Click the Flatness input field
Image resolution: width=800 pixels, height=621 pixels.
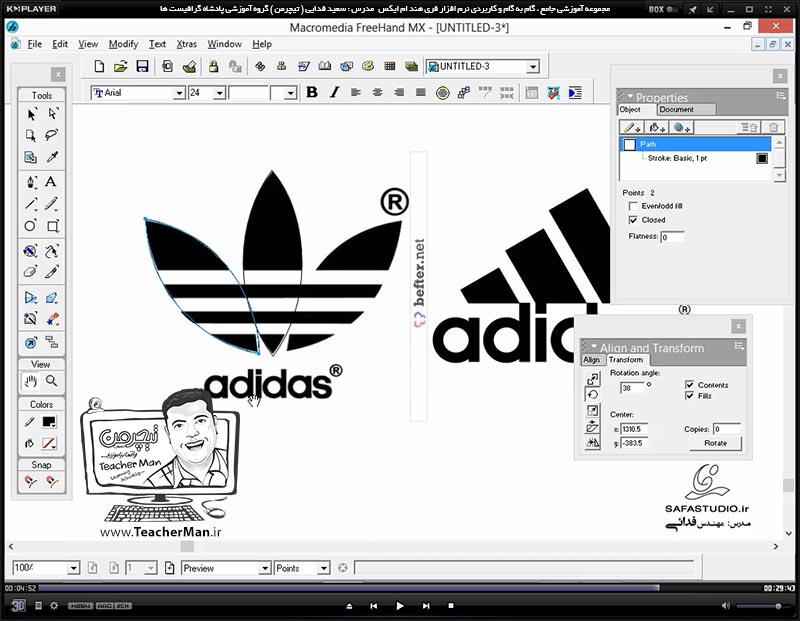672,237
